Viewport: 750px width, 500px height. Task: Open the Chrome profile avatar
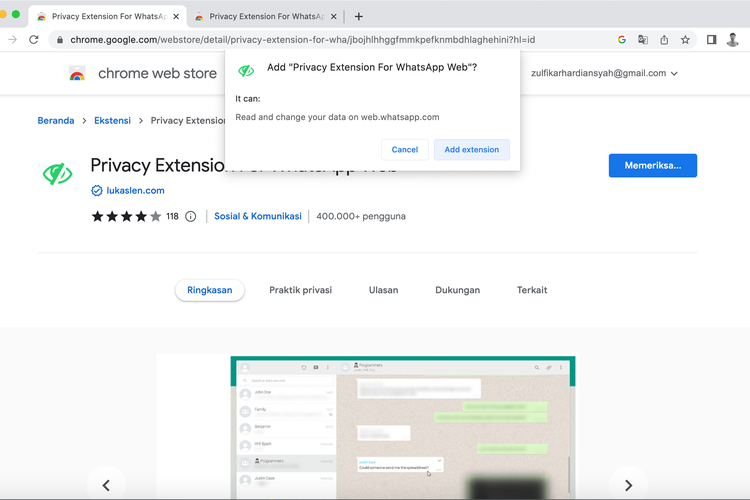[x=733, y=40]
